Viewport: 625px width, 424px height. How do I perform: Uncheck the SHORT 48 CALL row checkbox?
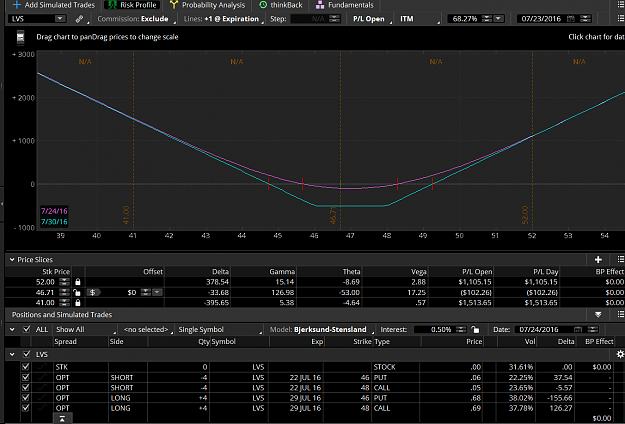26,387
